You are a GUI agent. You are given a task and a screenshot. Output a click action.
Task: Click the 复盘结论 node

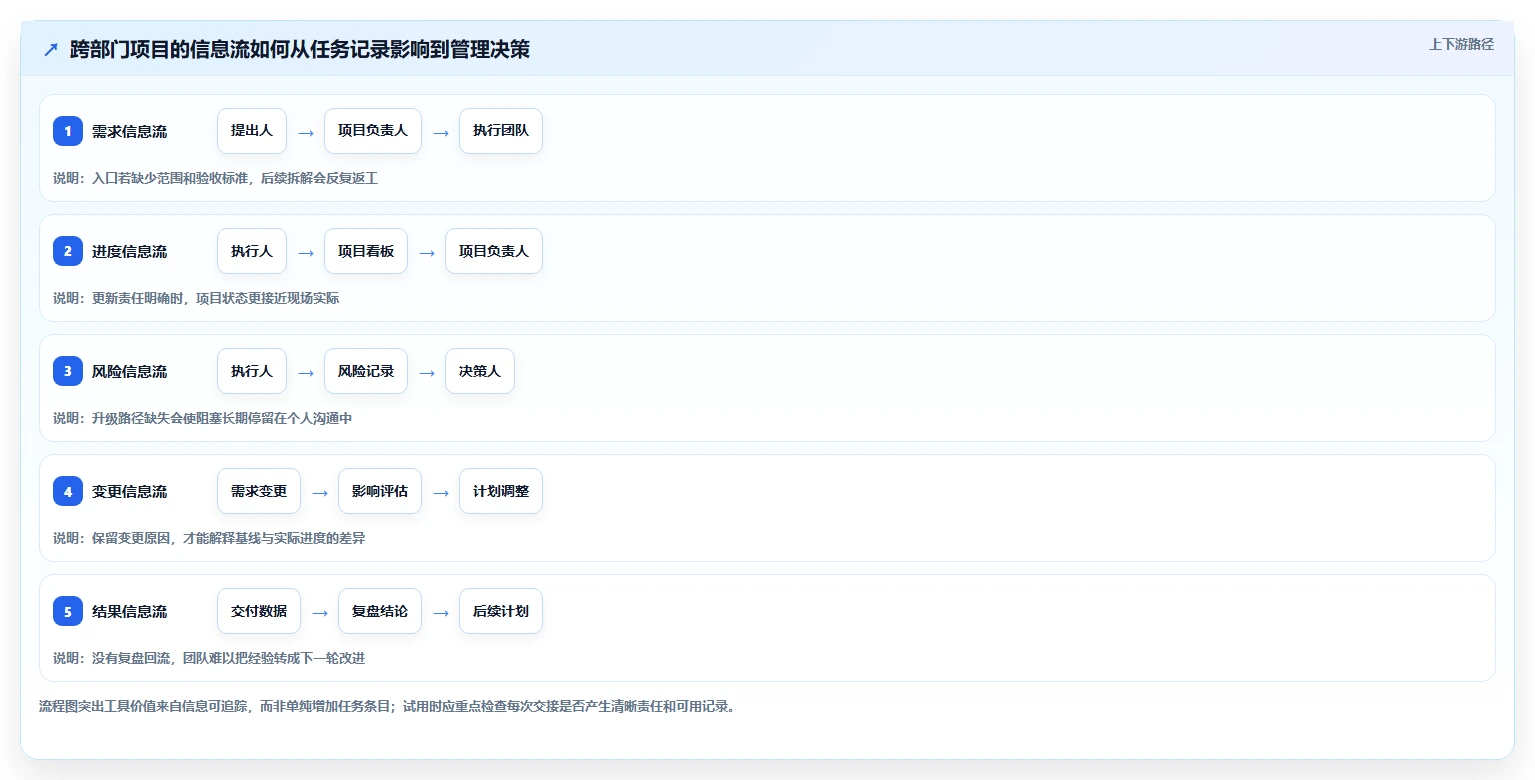pyautogui.click(x=380, y=611)
